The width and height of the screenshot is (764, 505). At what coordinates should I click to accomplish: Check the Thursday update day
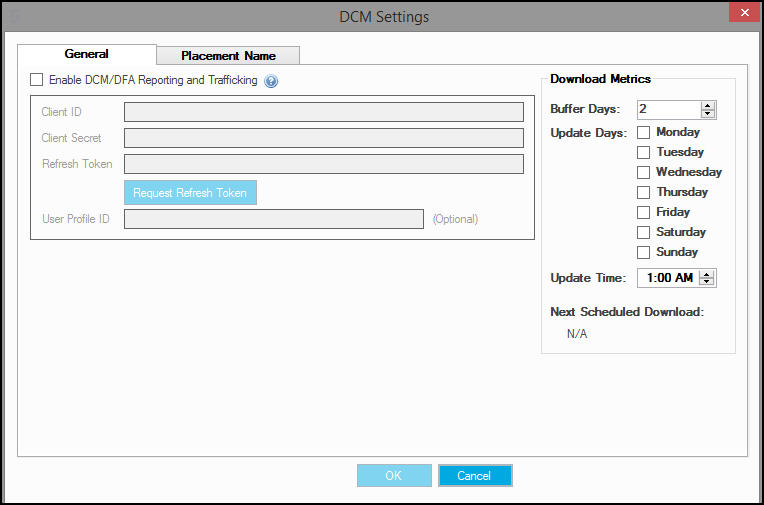(643, 192)
